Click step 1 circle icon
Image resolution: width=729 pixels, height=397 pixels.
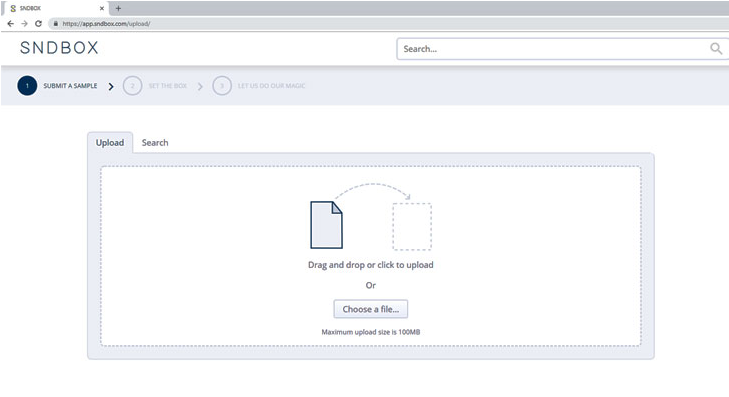click(27, 86)
